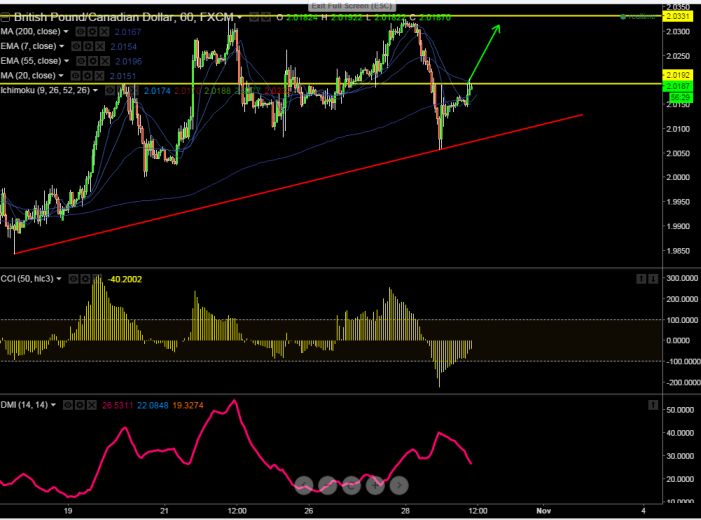Expand the EMA (55, close) dropdown arrow
701x520 pixels.
tap(67, 61)
